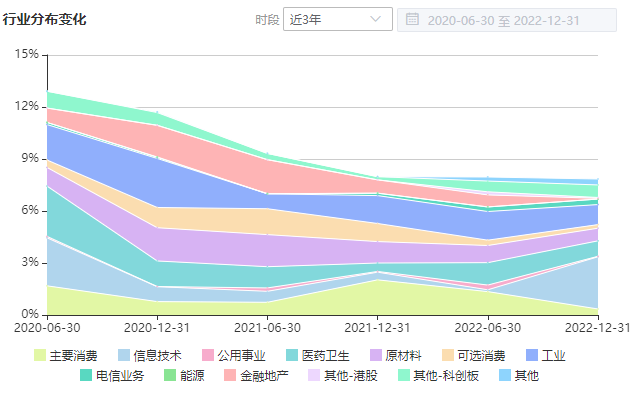Toggle 可选消费 legend item
The image size is (639, 399).
(474, 355)
